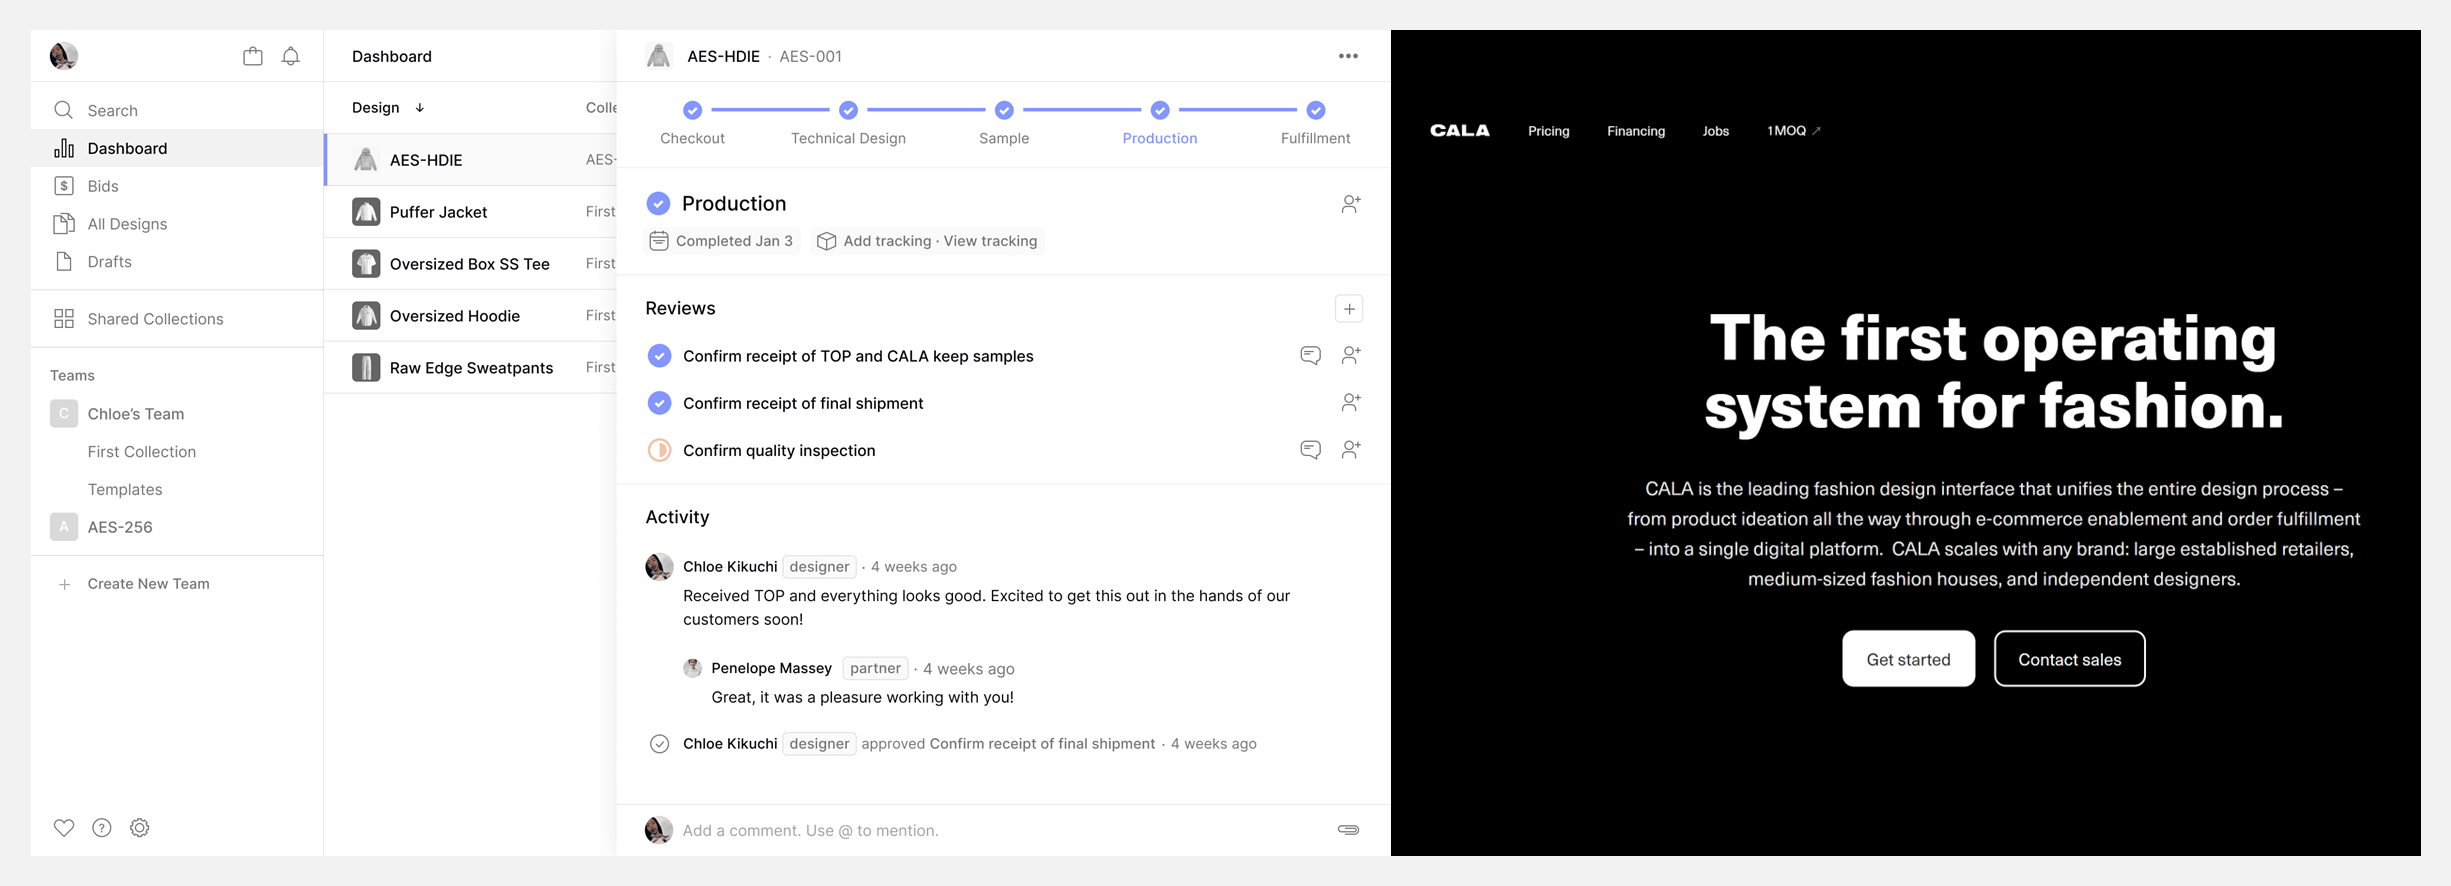The image size is (2451, 886).
Task: Open First Collection under Chloe's Team
Action: (x=142, y=452)
